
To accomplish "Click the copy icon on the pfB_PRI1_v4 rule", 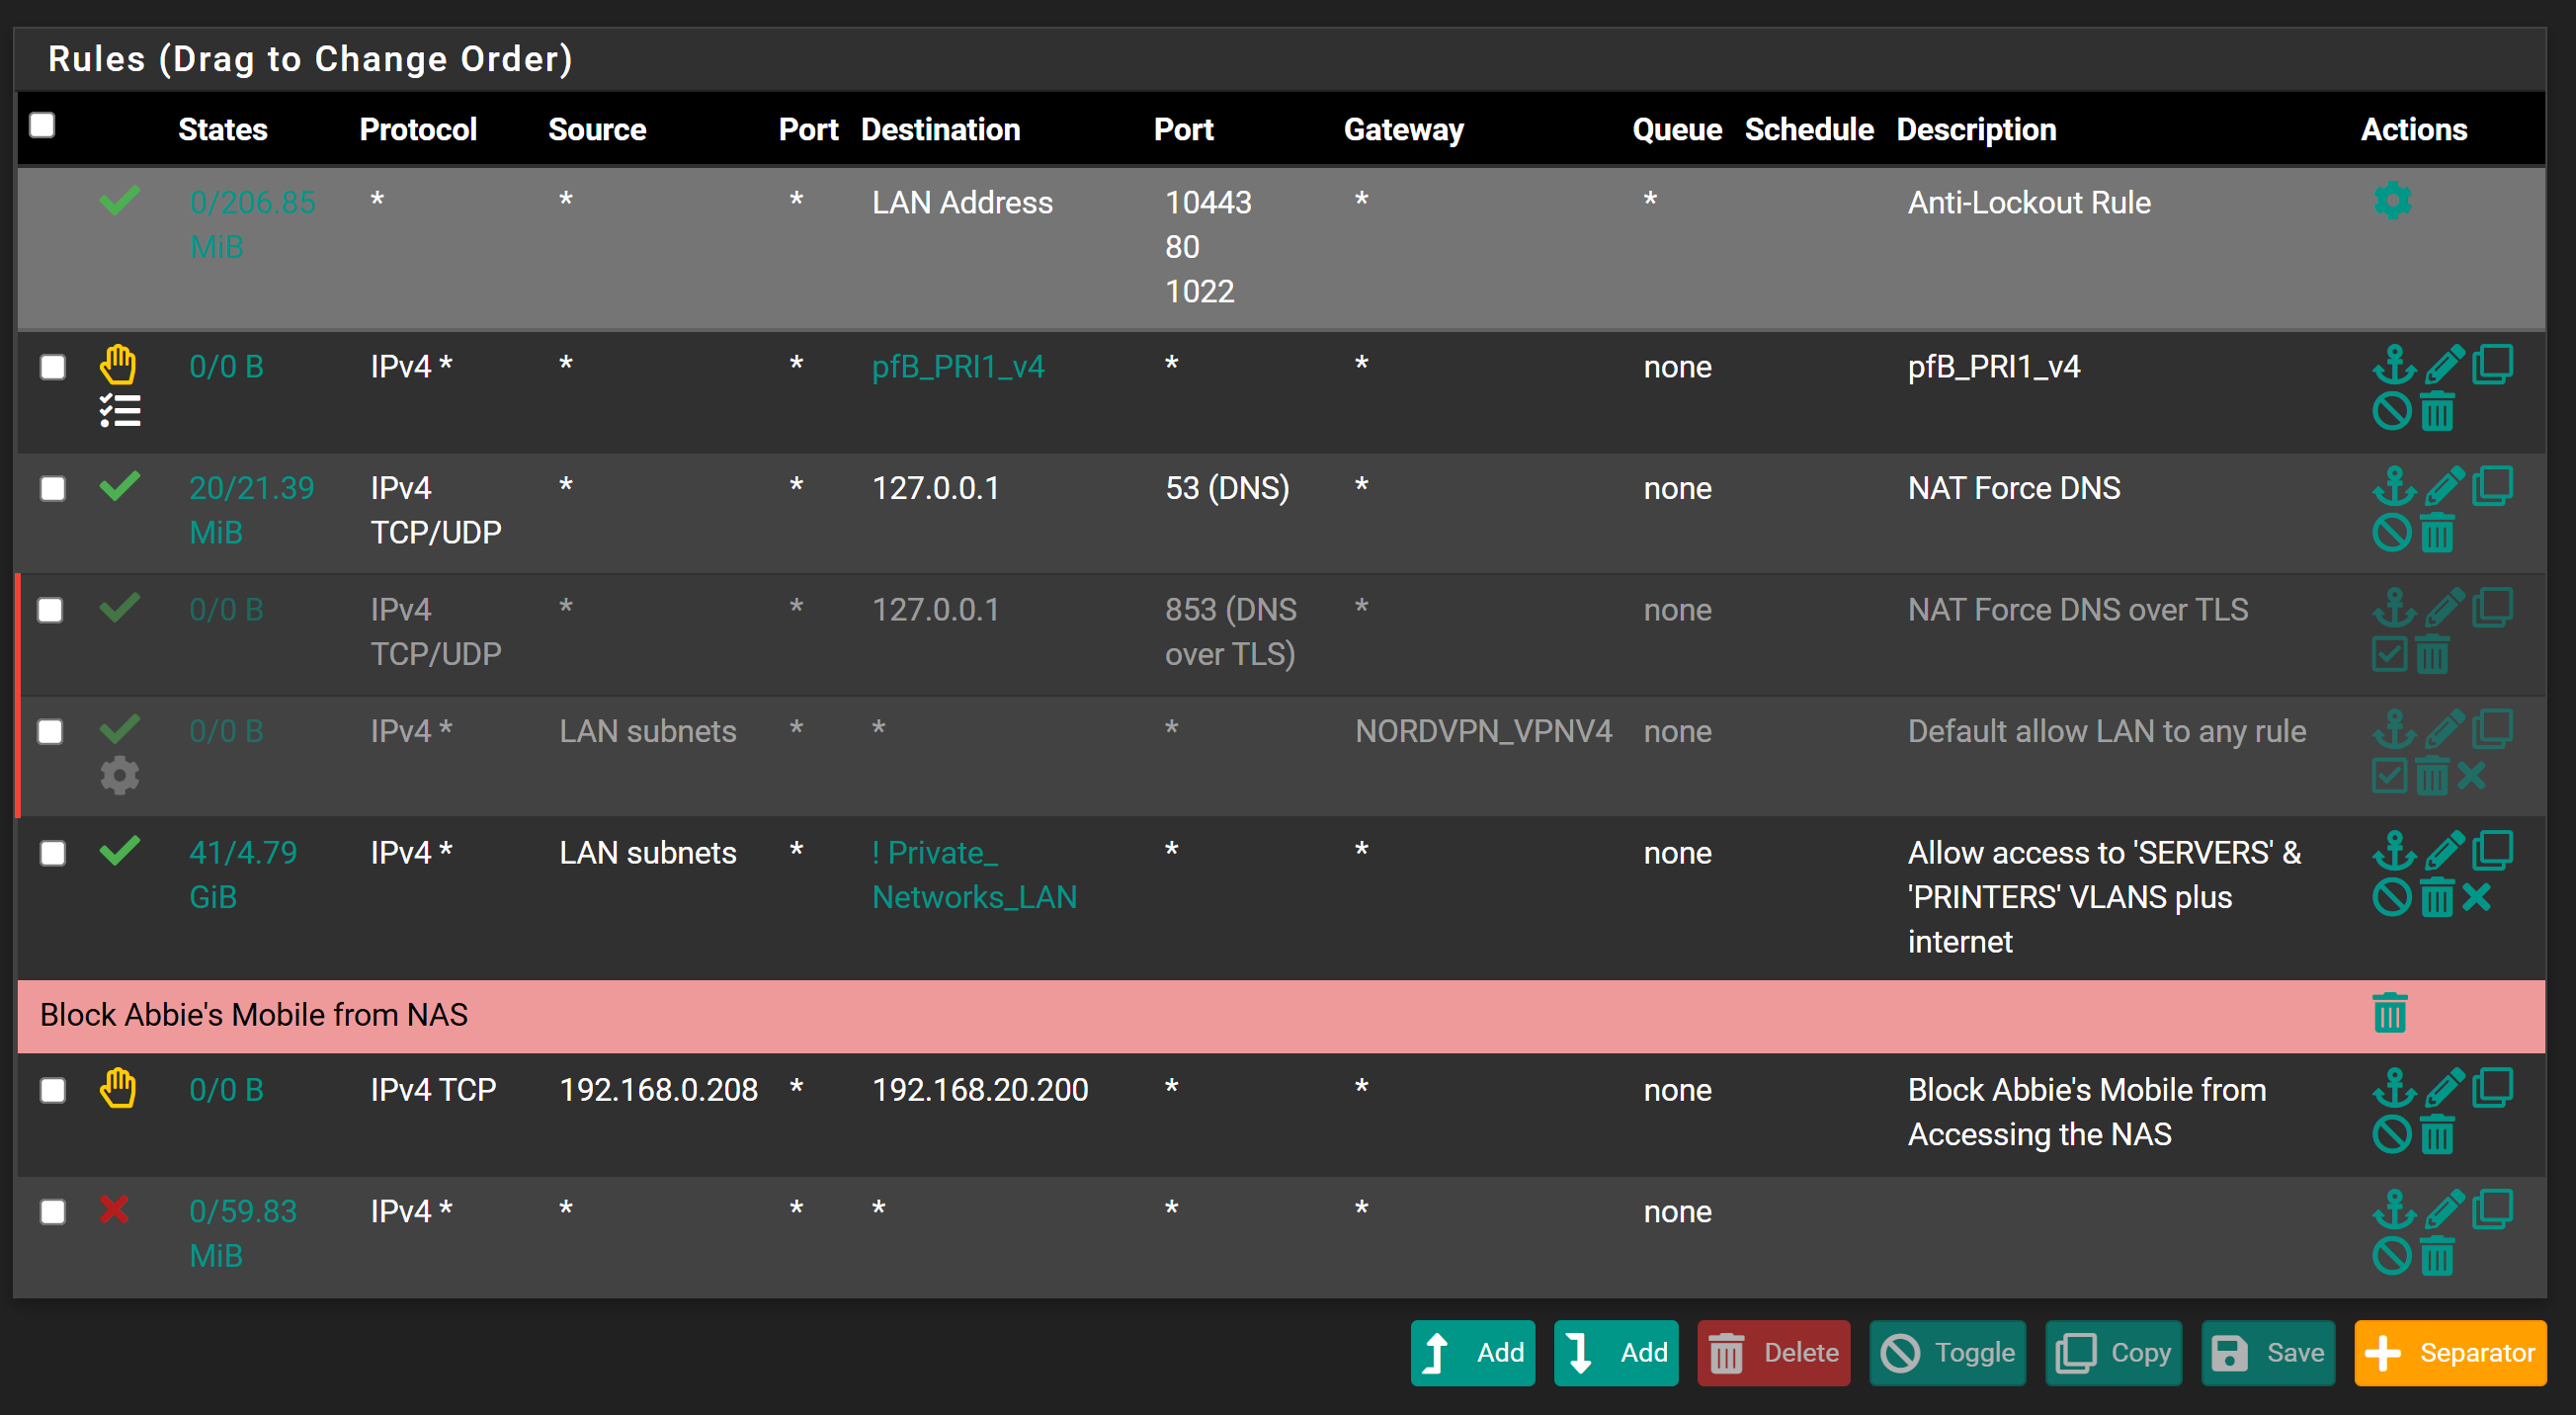I will point(2492,365).
